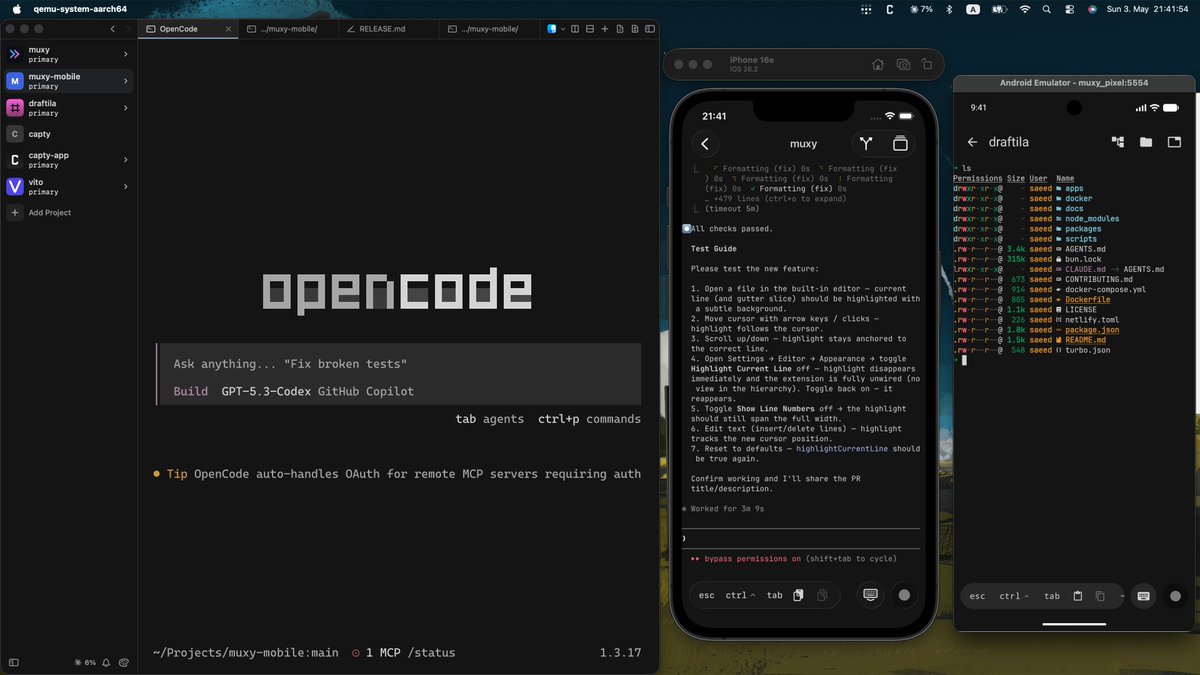1200x675 pixels.
Task: Open the theme icon showing 6%
Action: click(86, 662)
